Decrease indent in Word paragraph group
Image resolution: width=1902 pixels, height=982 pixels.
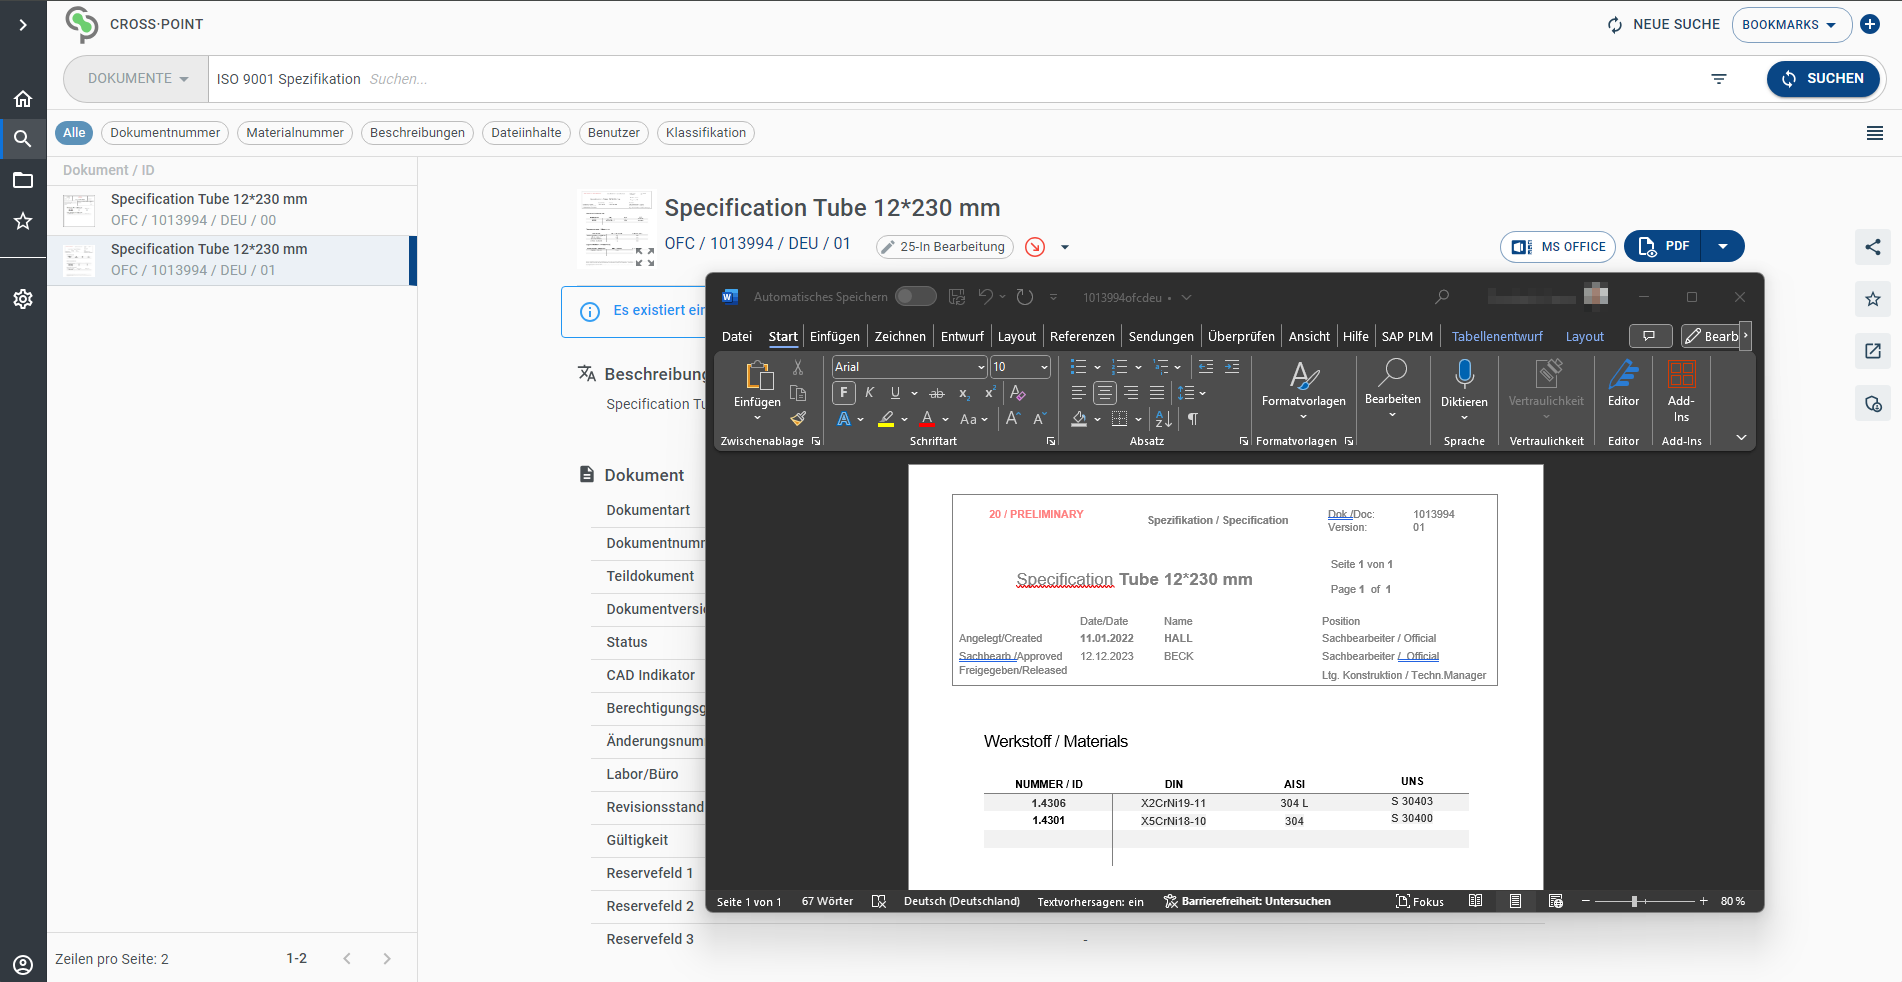(1206, 367)
